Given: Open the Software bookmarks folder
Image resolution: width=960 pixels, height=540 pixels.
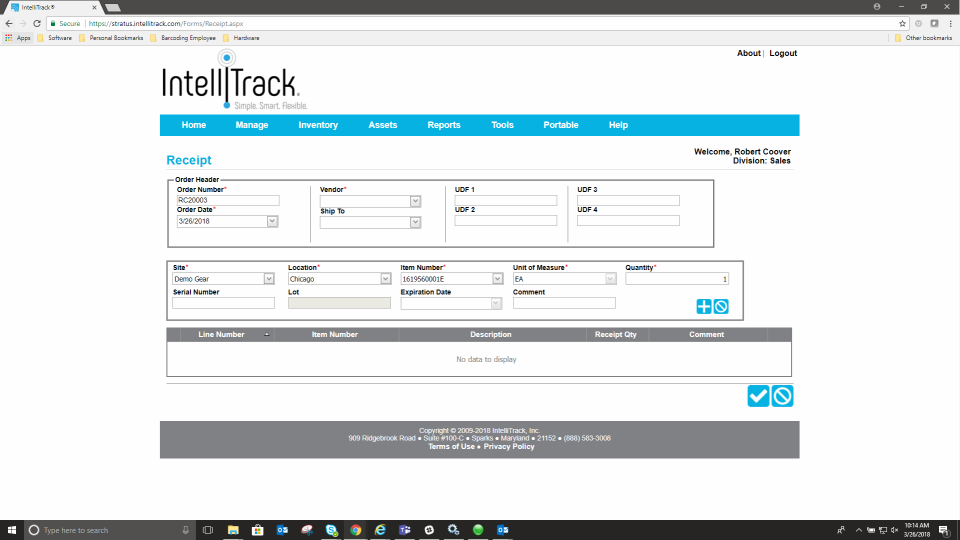Looking at the screenshot, I should (54, 38).
